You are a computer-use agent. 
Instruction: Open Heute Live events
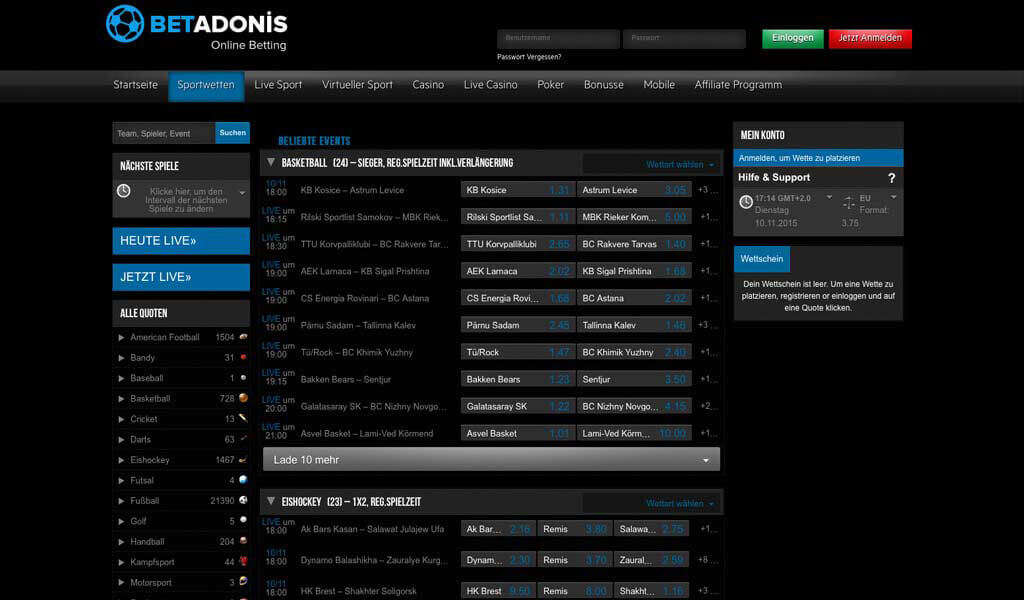181,241
